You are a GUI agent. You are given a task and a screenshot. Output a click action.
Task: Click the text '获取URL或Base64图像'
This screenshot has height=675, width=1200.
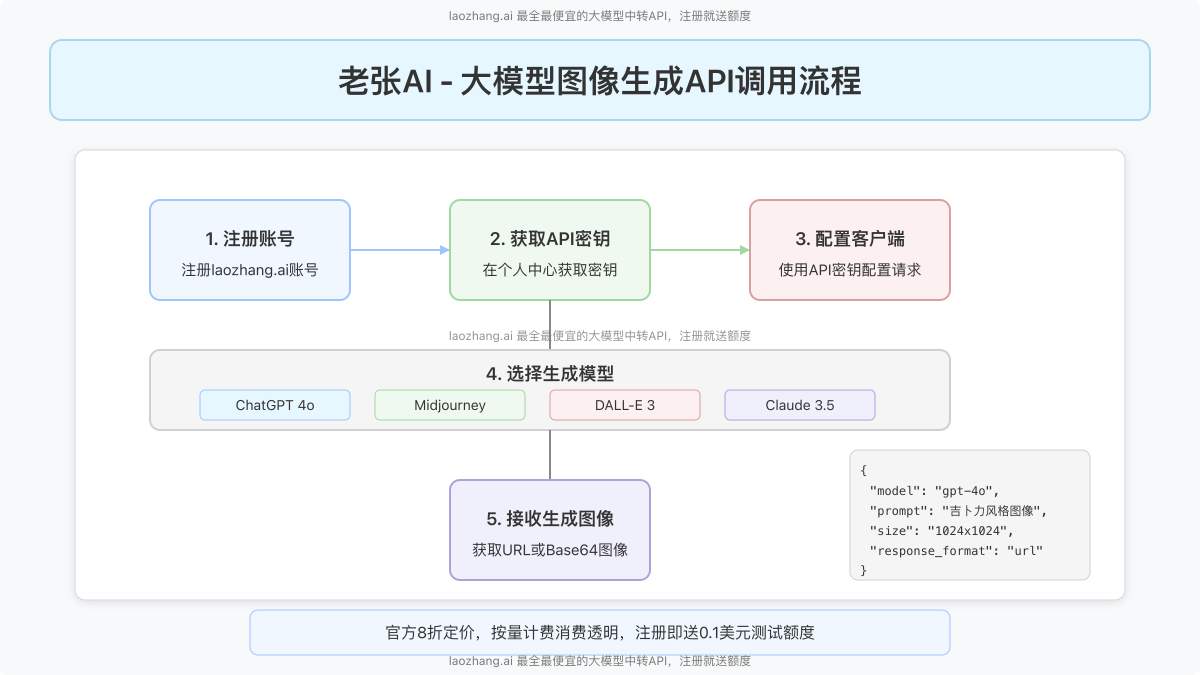tap(550, 550)
